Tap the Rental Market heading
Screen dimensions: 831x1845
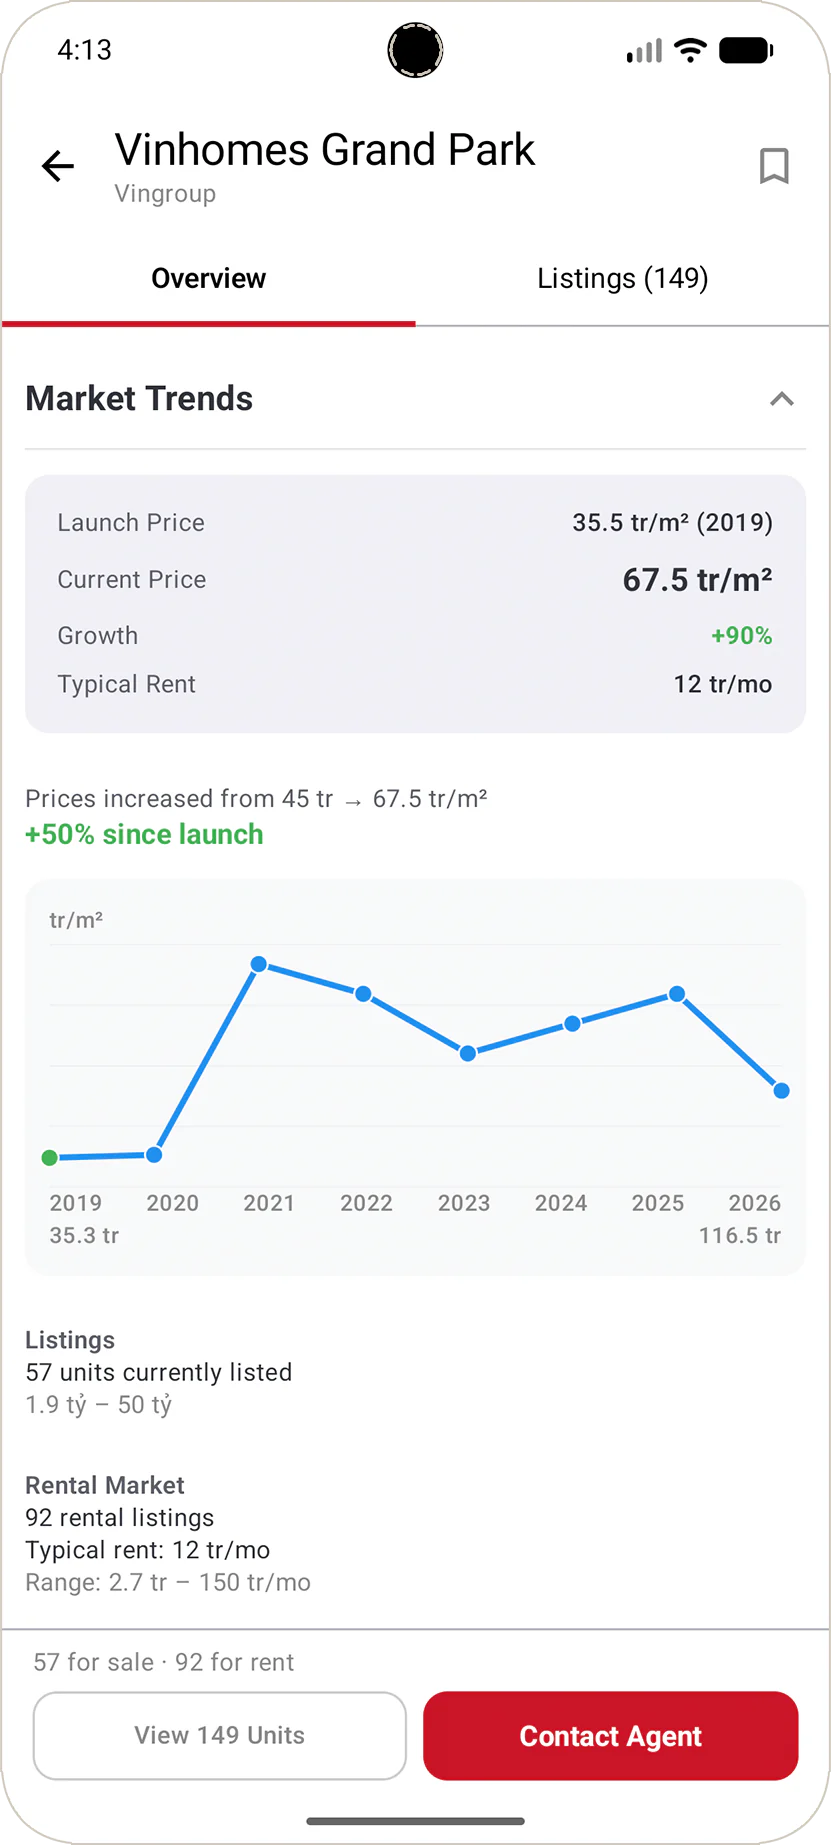[x=105, y=1485]
